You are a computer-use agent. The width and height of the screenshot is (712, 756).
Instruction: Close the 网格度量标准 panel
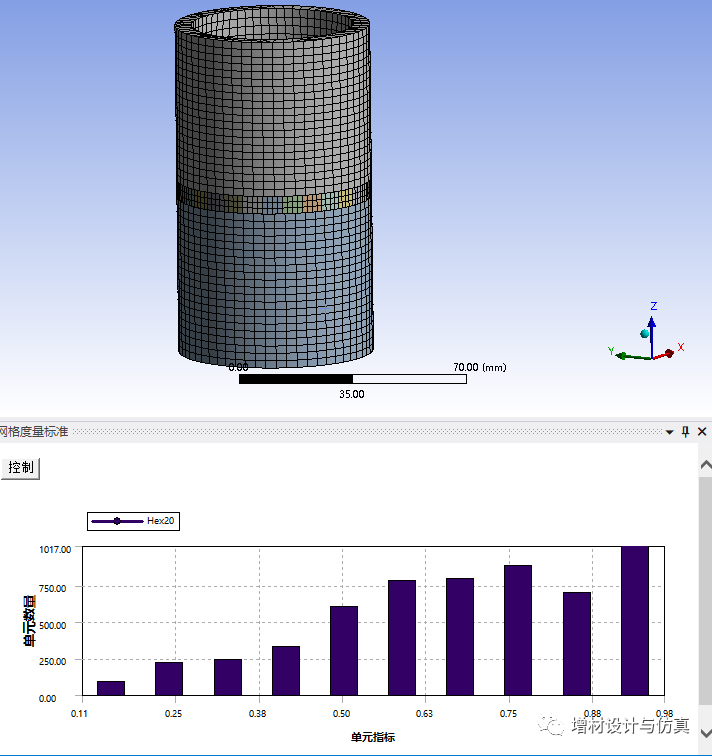pos(702,432)
